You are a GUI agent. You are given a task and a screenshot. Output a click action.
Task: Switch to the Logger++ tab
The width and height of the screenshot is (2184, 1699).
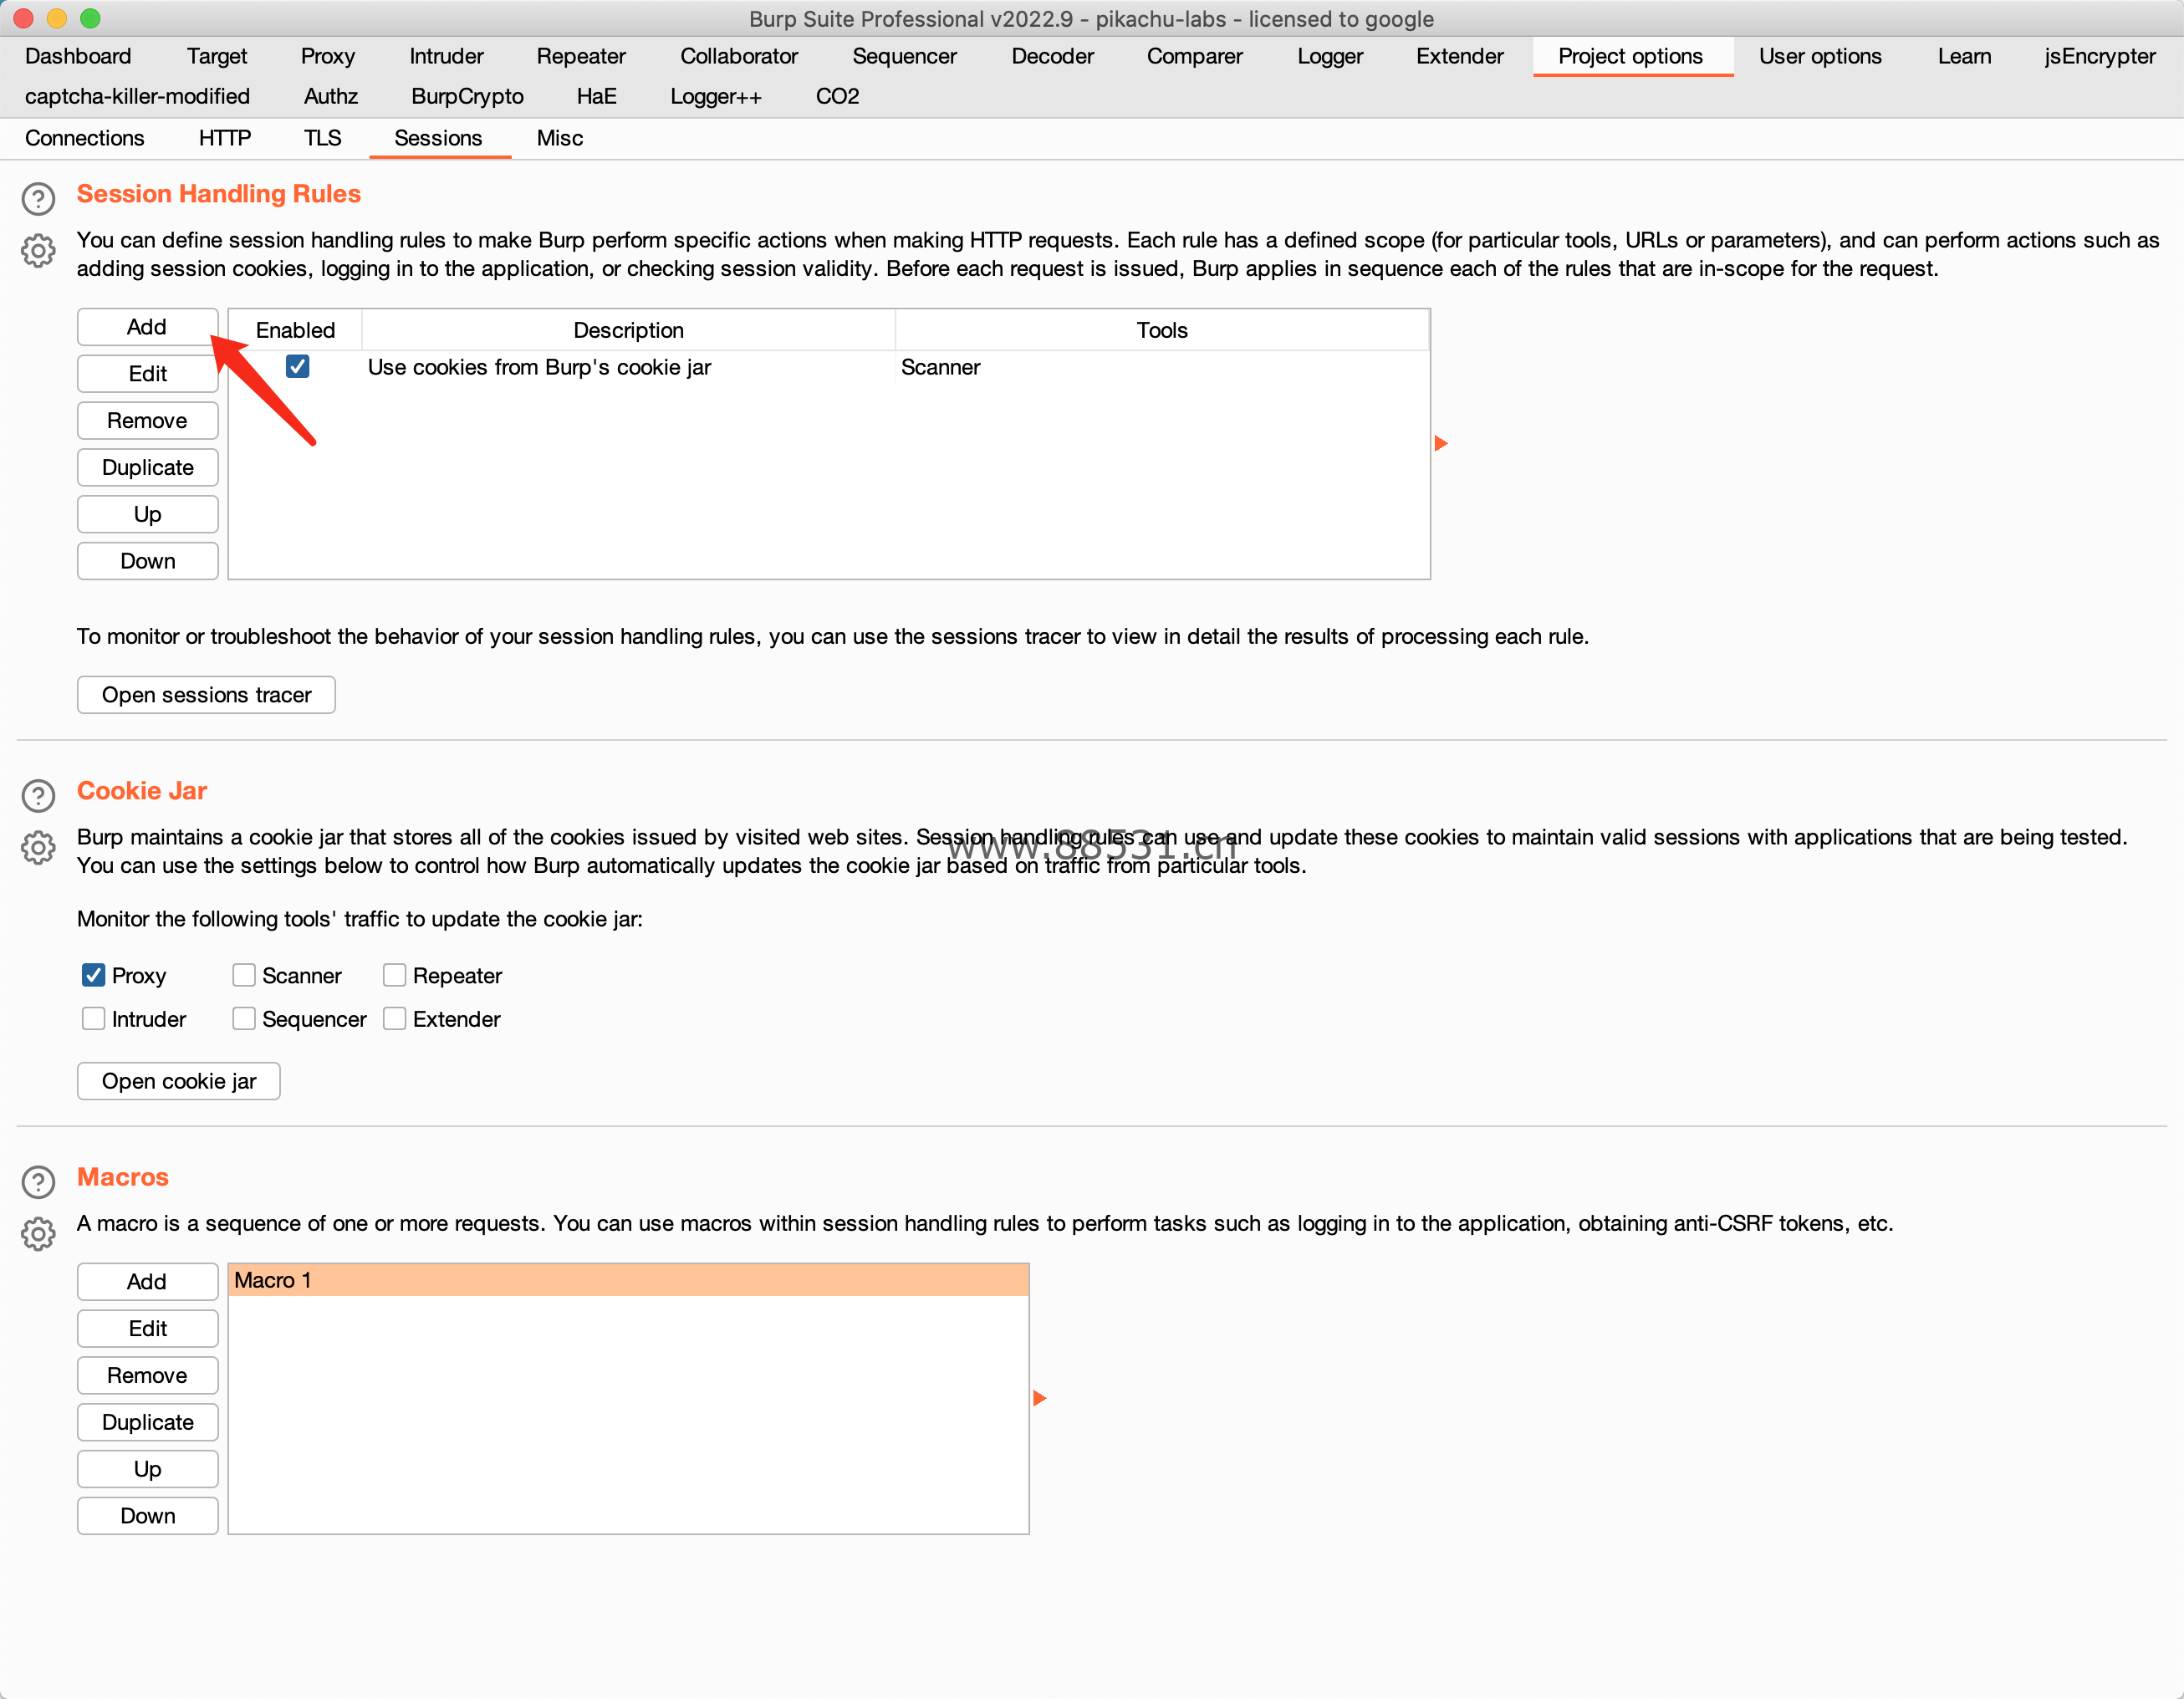tap(716, 96)
